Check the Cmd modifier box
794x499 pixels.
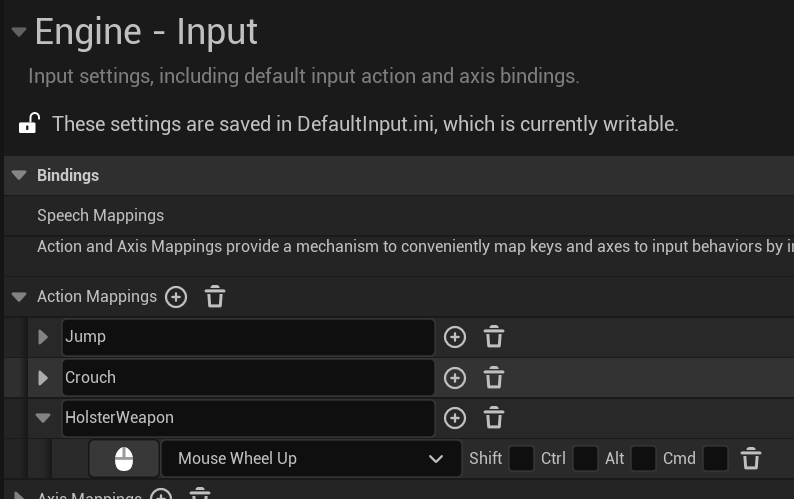(715, 459)
